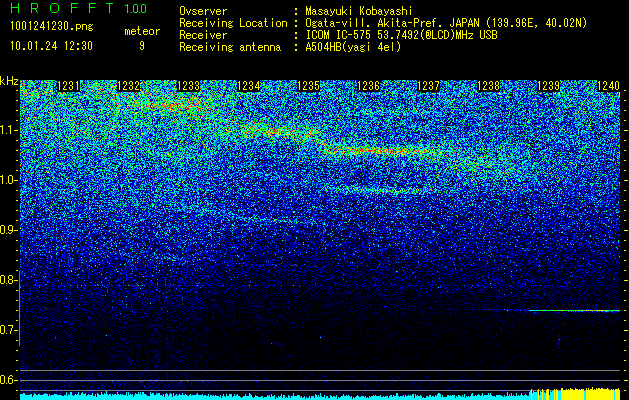Click the date stamp 10.01.24 12:30

coord(51,46)
